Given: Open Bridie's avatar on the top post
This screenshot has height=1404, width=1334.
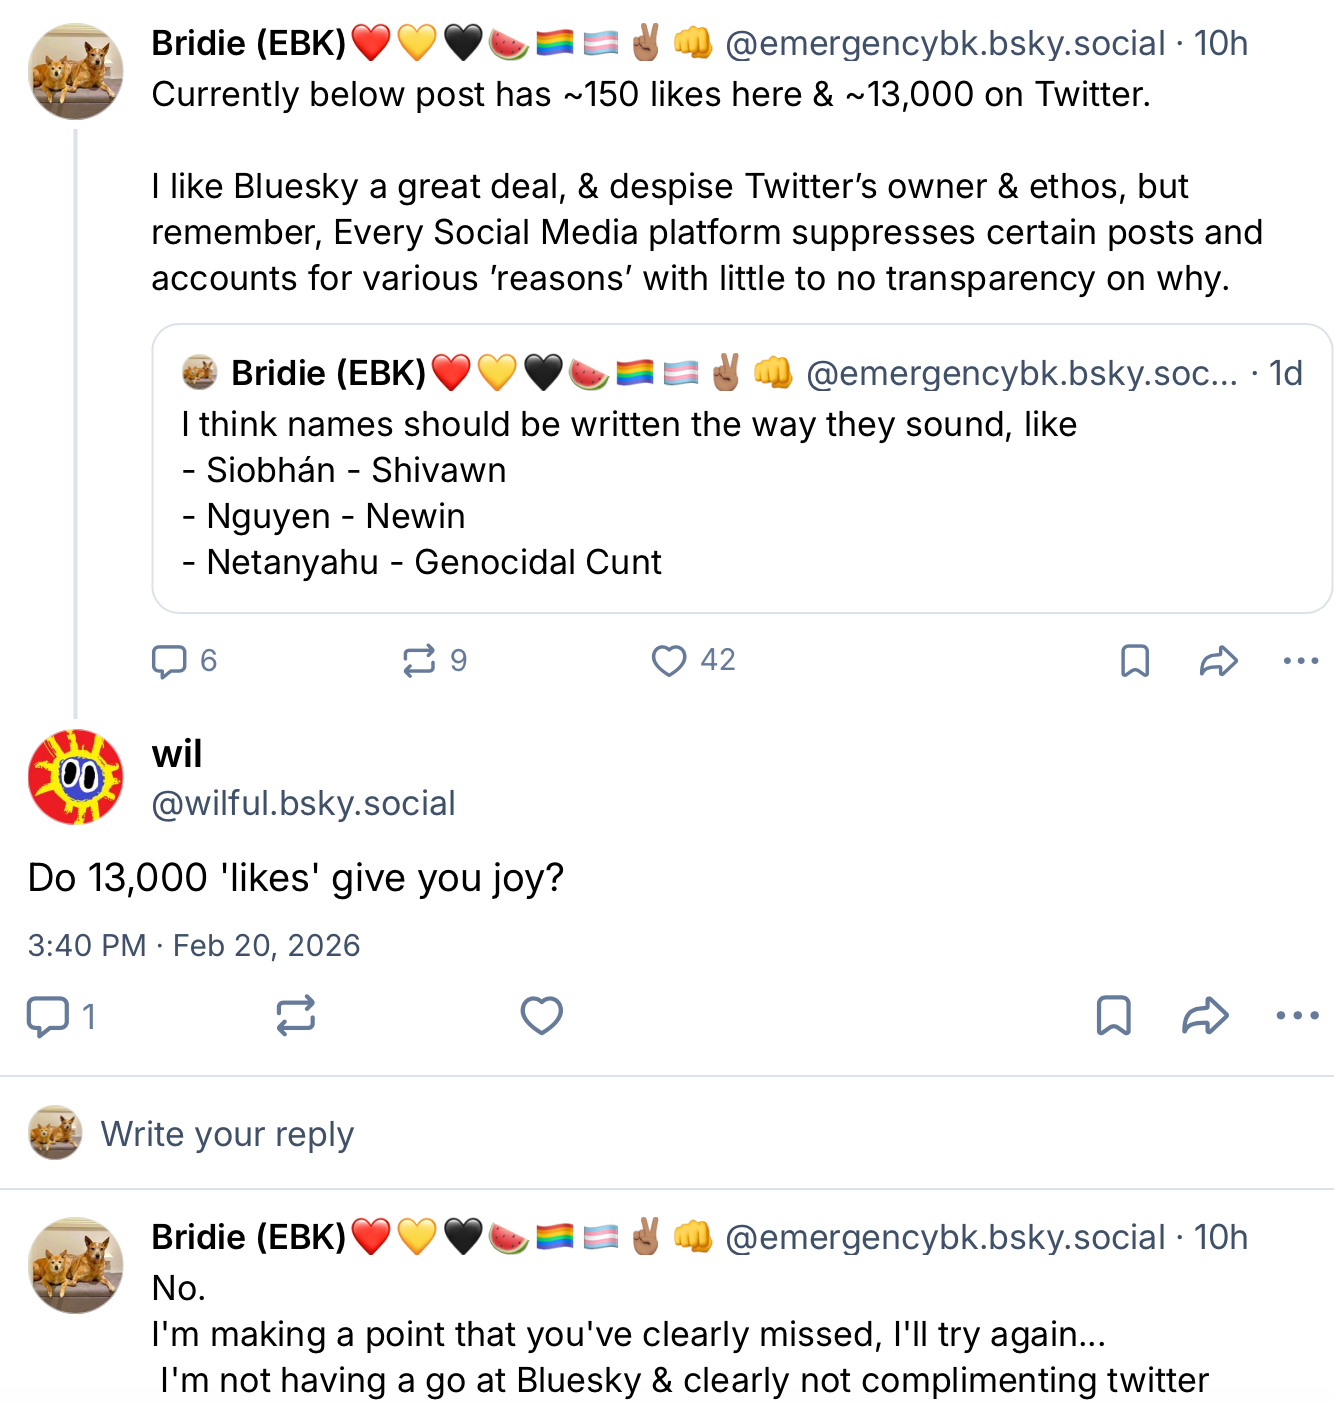Looking at the screenshot, I should click(76, 72).
